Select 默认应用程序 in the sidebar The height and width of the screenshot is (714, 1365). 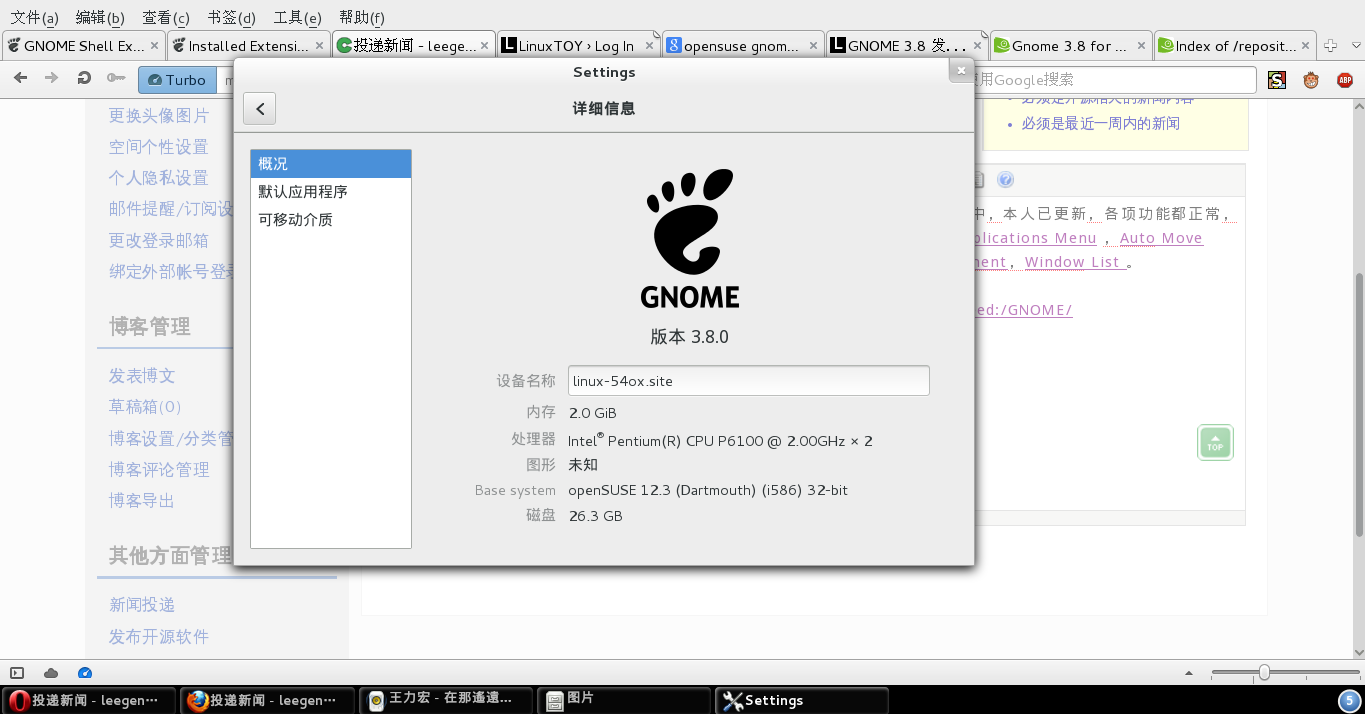pyautogui.click(x=331, y=192)
